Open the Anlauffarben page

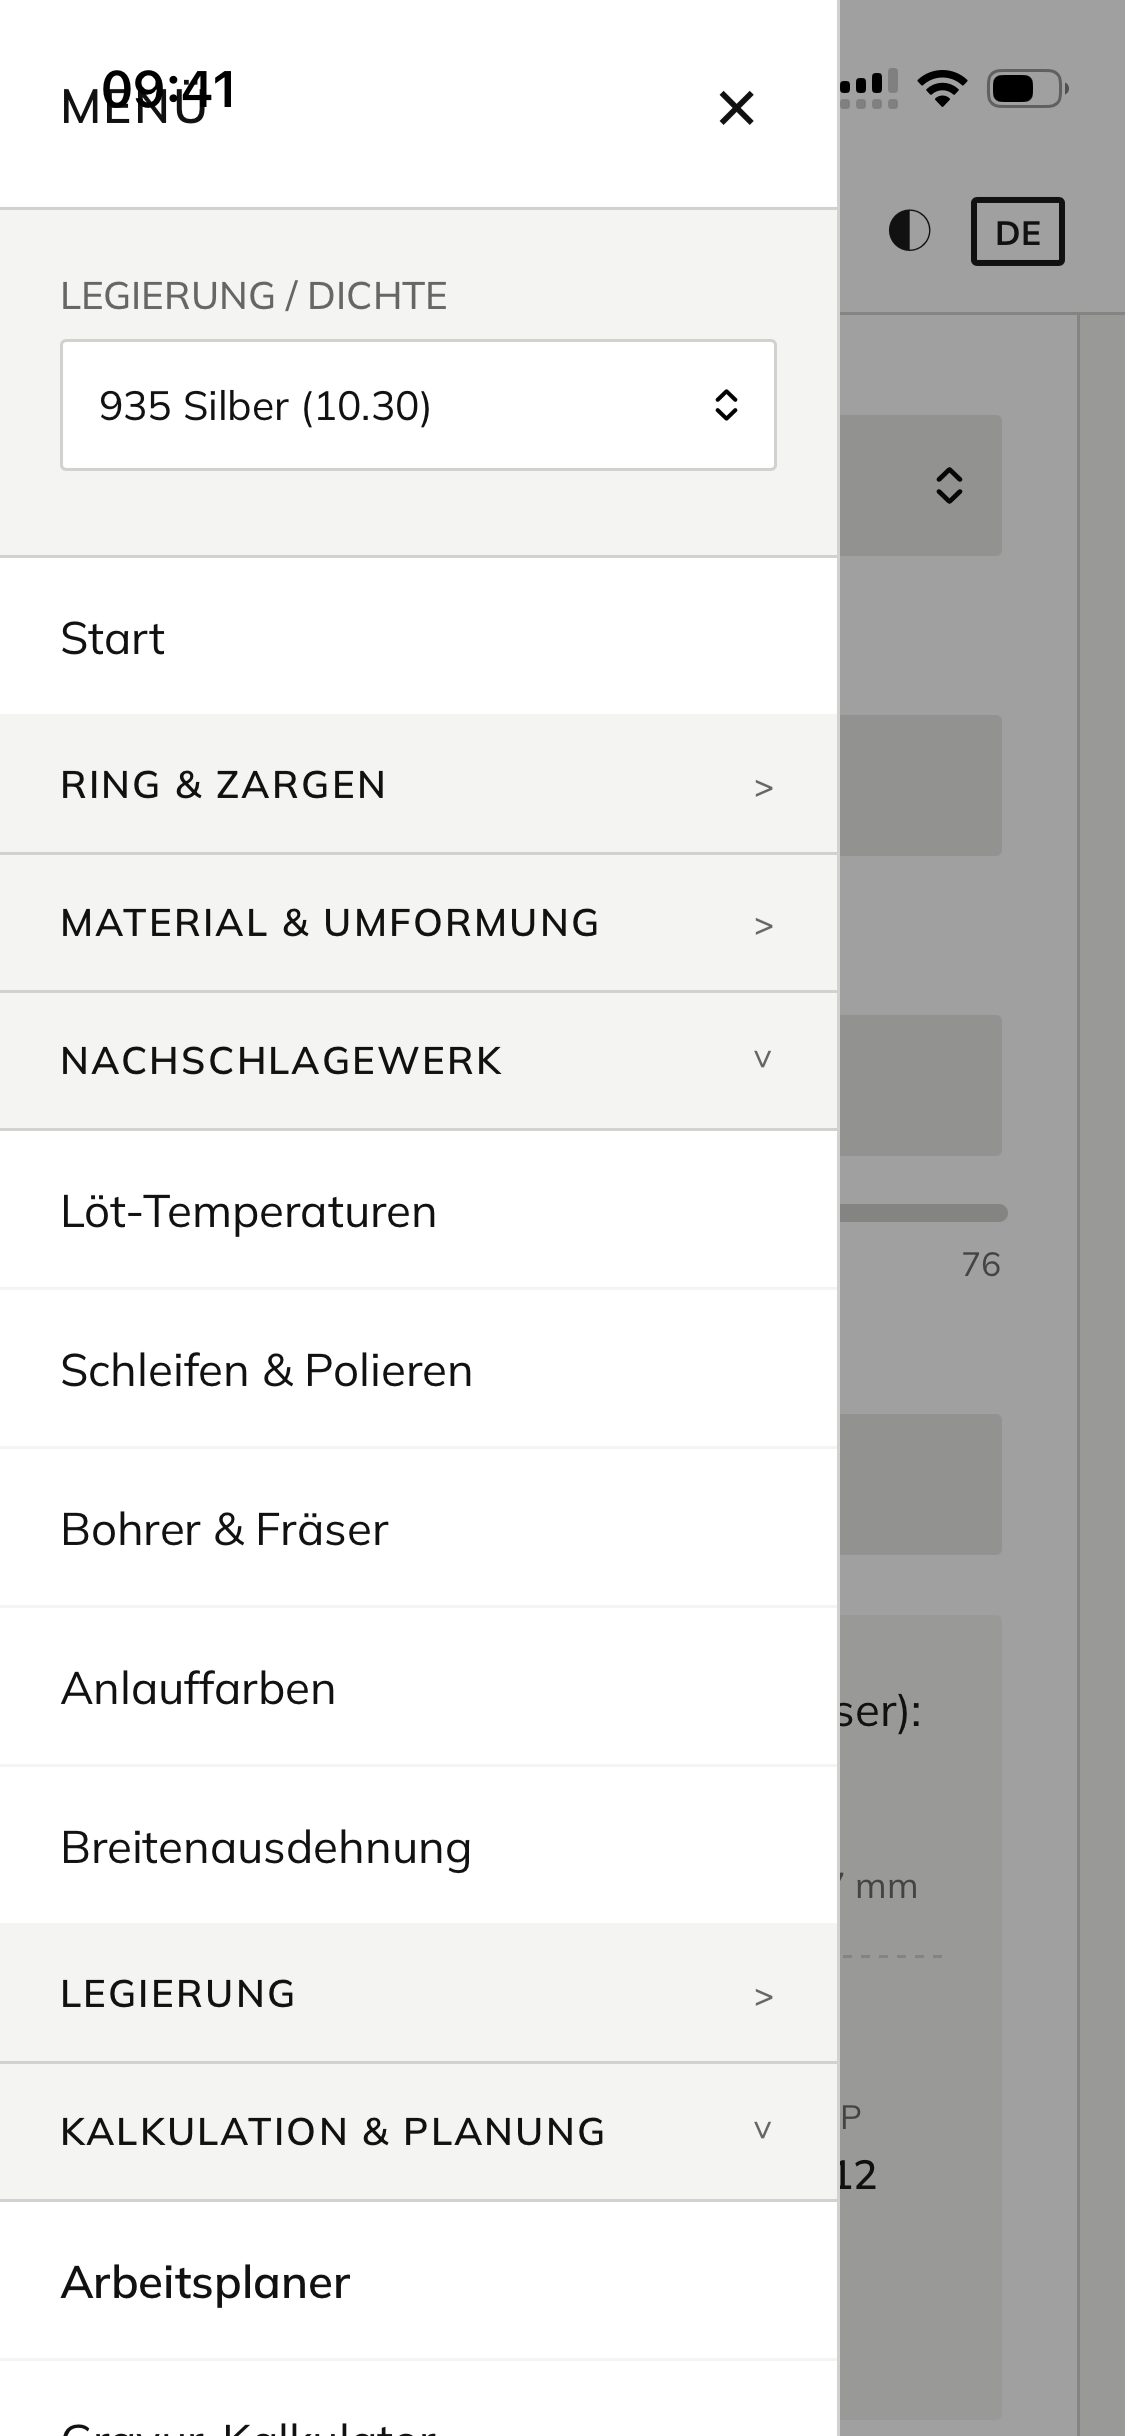point(198,1688)
